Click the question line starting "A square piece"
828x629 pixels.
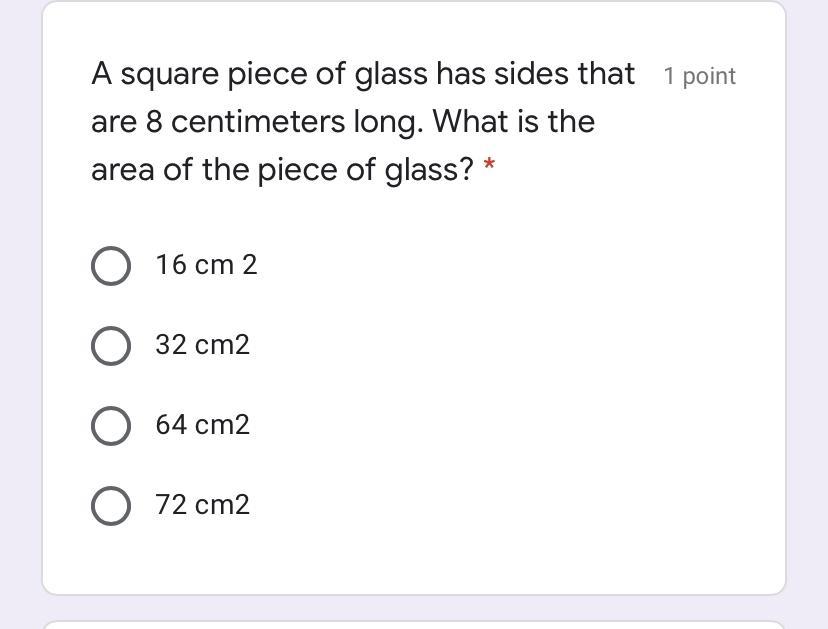click(362, 74)
